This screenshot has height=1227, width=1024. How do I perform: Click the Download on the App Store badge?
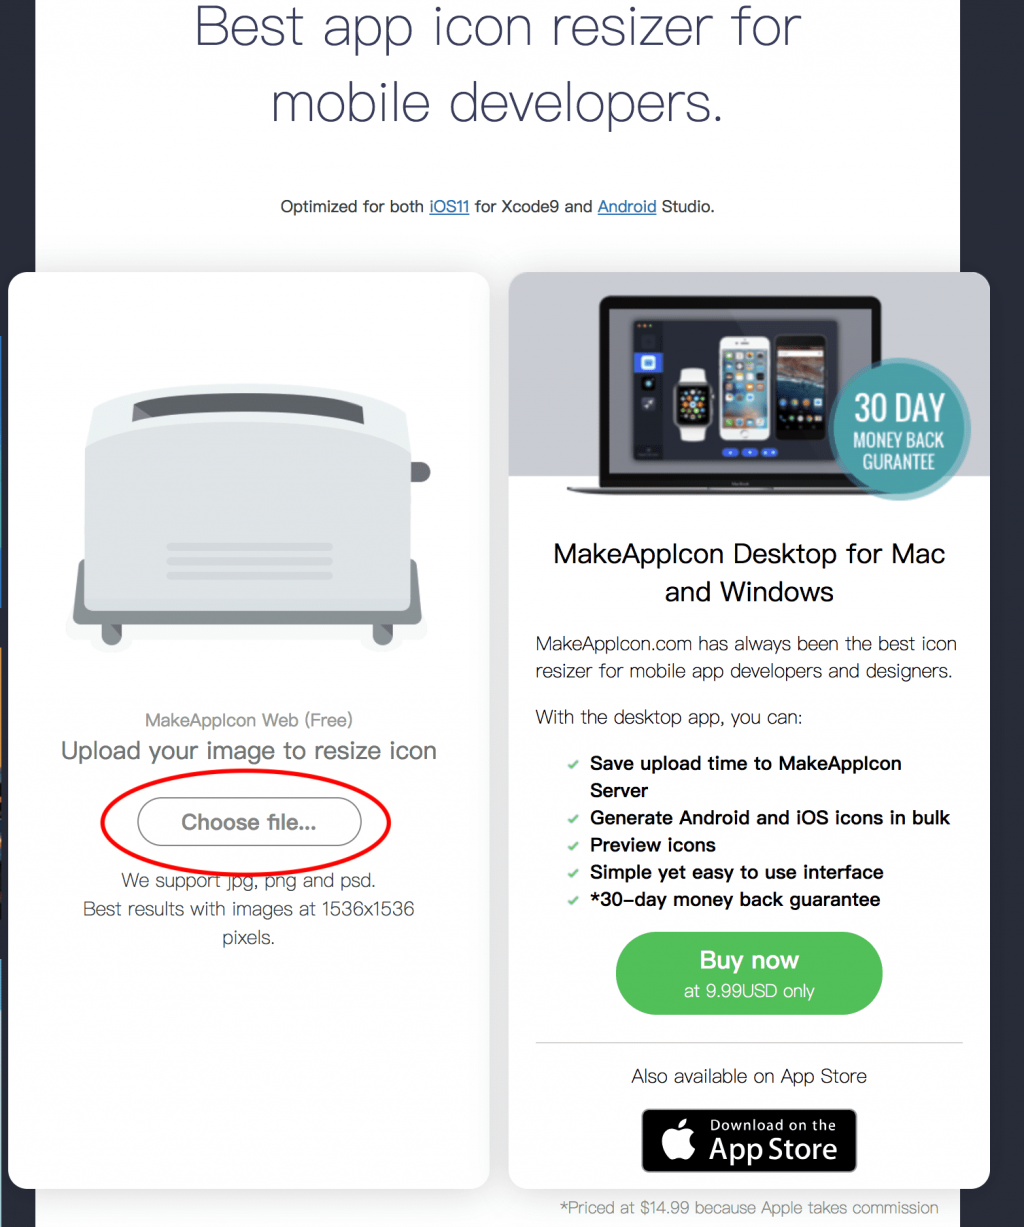[749, 1140]
